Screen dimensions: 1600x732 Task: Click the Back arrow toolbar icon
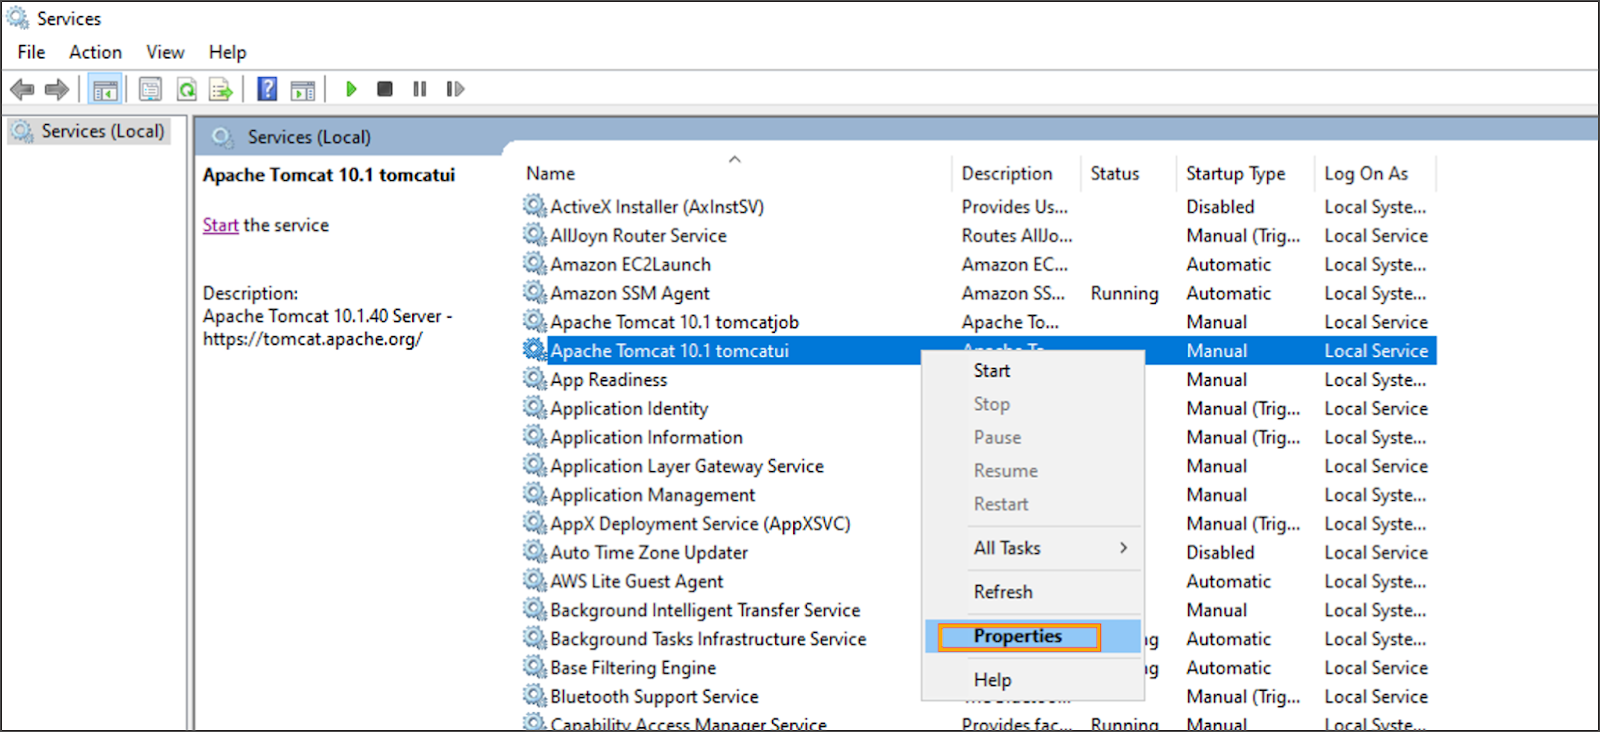click(21, 89)
